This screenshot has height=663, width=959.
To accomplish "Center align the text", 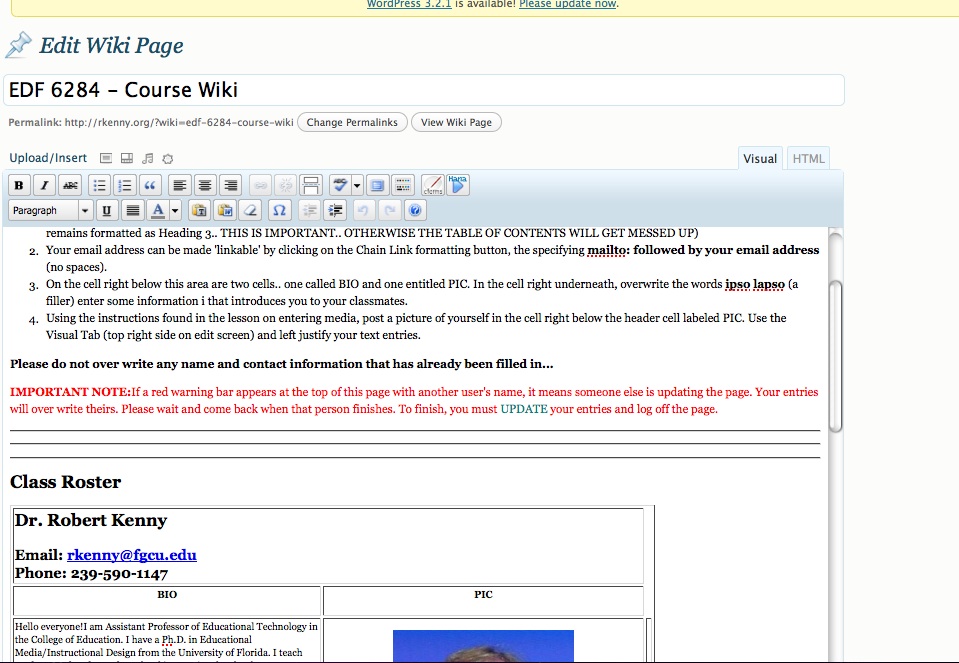I will pos(205,186).
